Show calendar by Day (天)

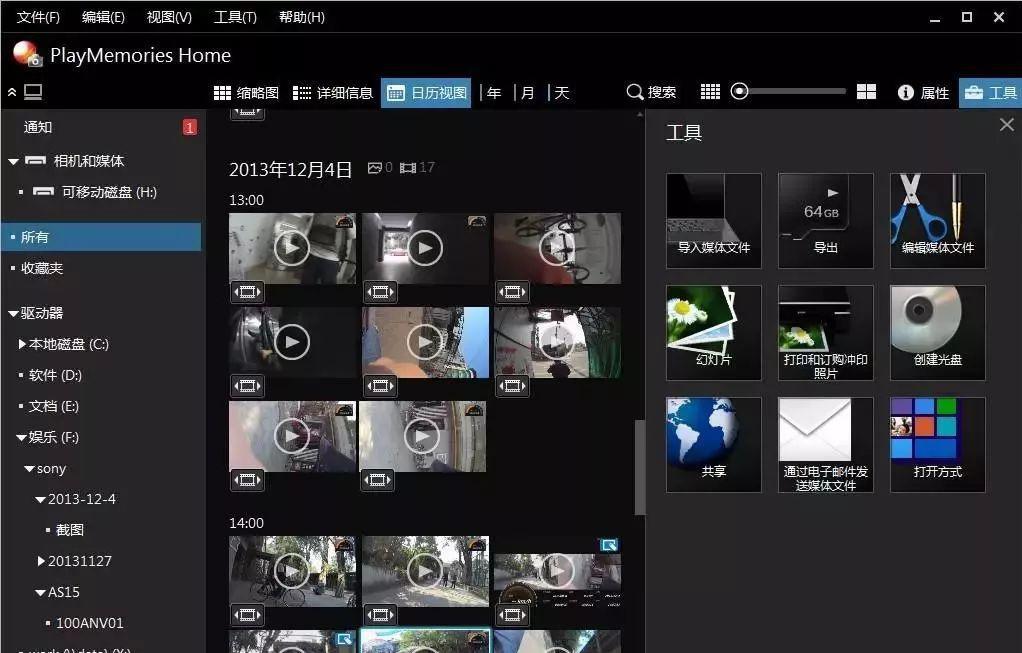(562, 93)
